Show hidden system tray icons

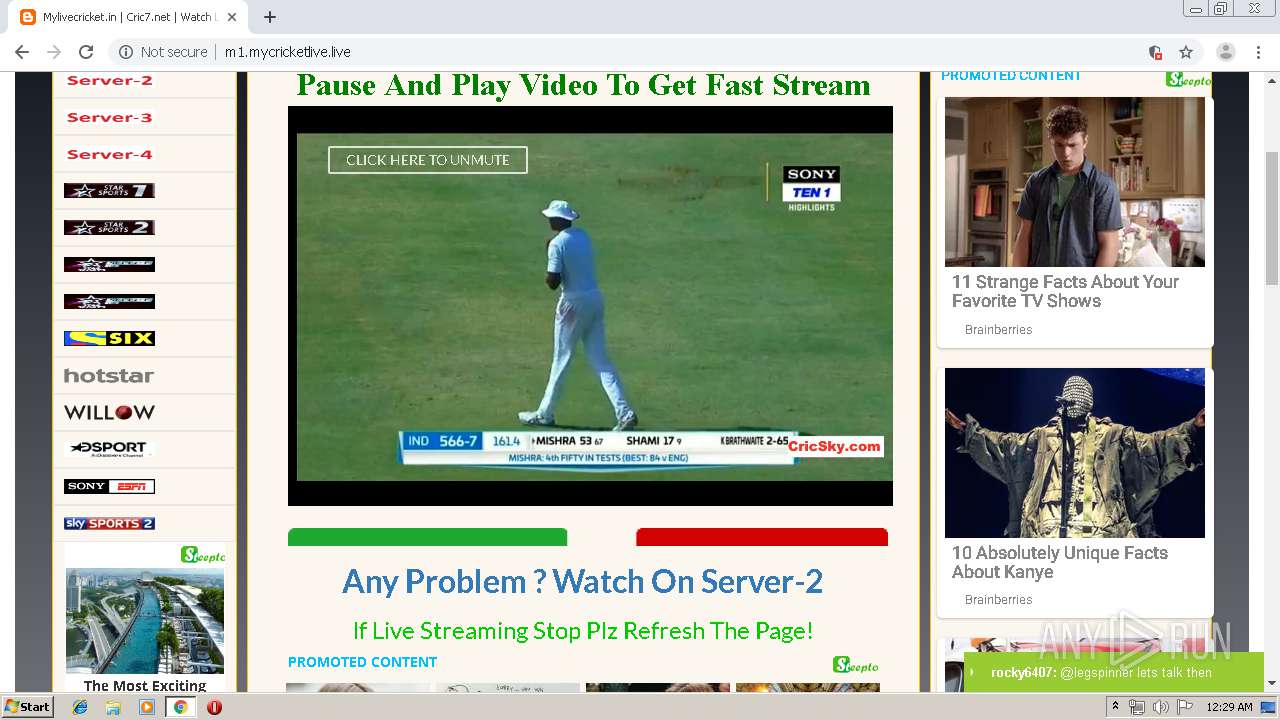pos(1115,707)
